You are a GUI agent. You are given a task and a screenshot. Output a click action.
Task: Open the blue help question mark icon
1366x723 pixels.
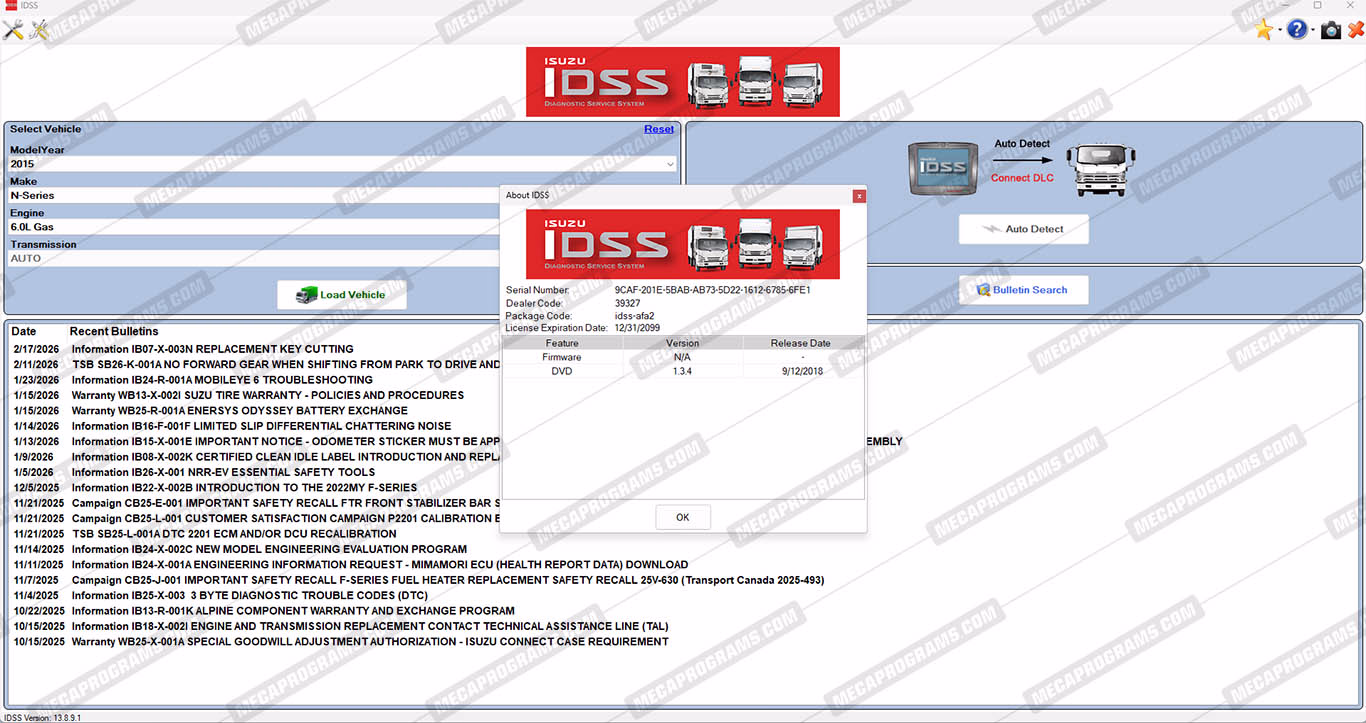tap(1297, 30)
